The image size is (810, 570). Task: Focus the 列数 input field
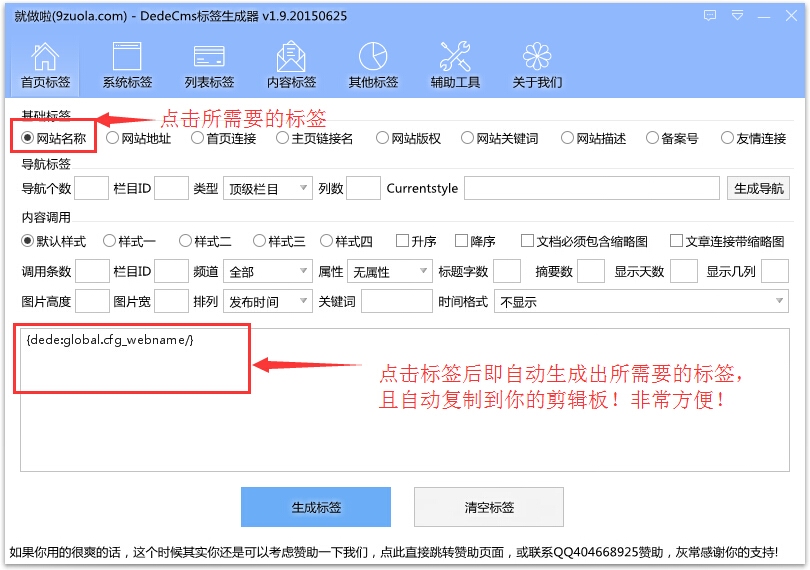pyautogui.click(x=364, y=188)
